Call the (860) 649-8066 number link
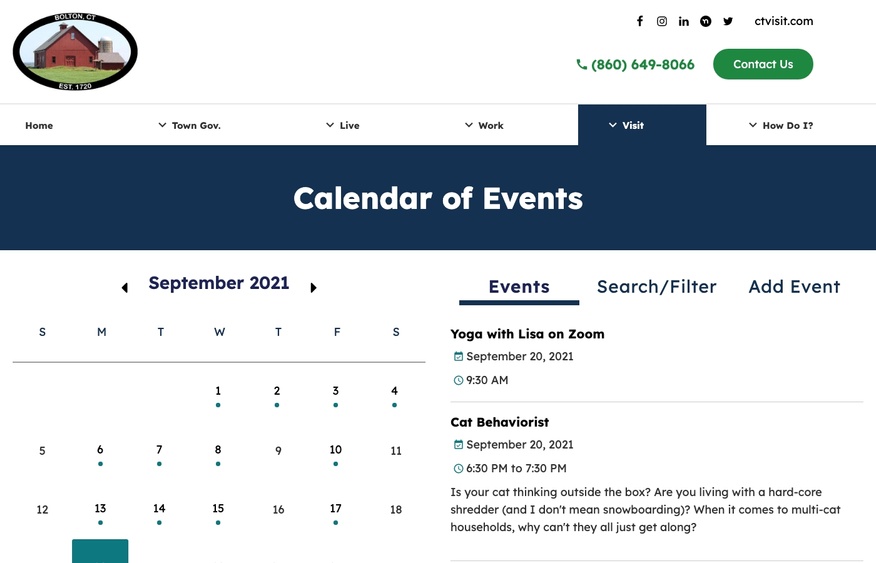This screenshot has width=876, height=563. click(x=642, y=65)
